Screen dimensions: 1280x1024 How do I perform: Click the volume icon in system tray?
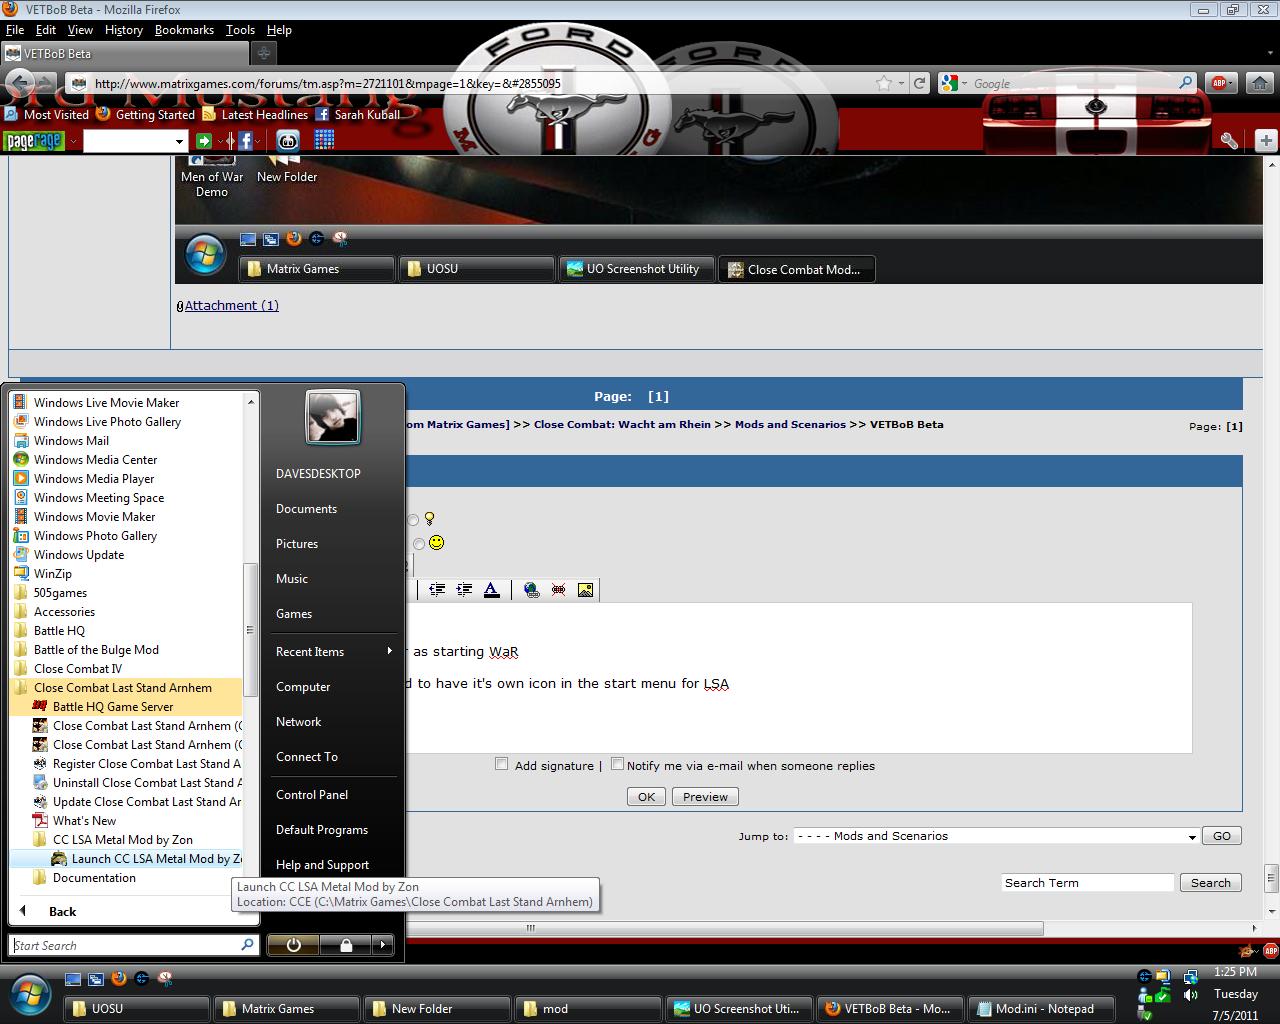coord(1190,995)
